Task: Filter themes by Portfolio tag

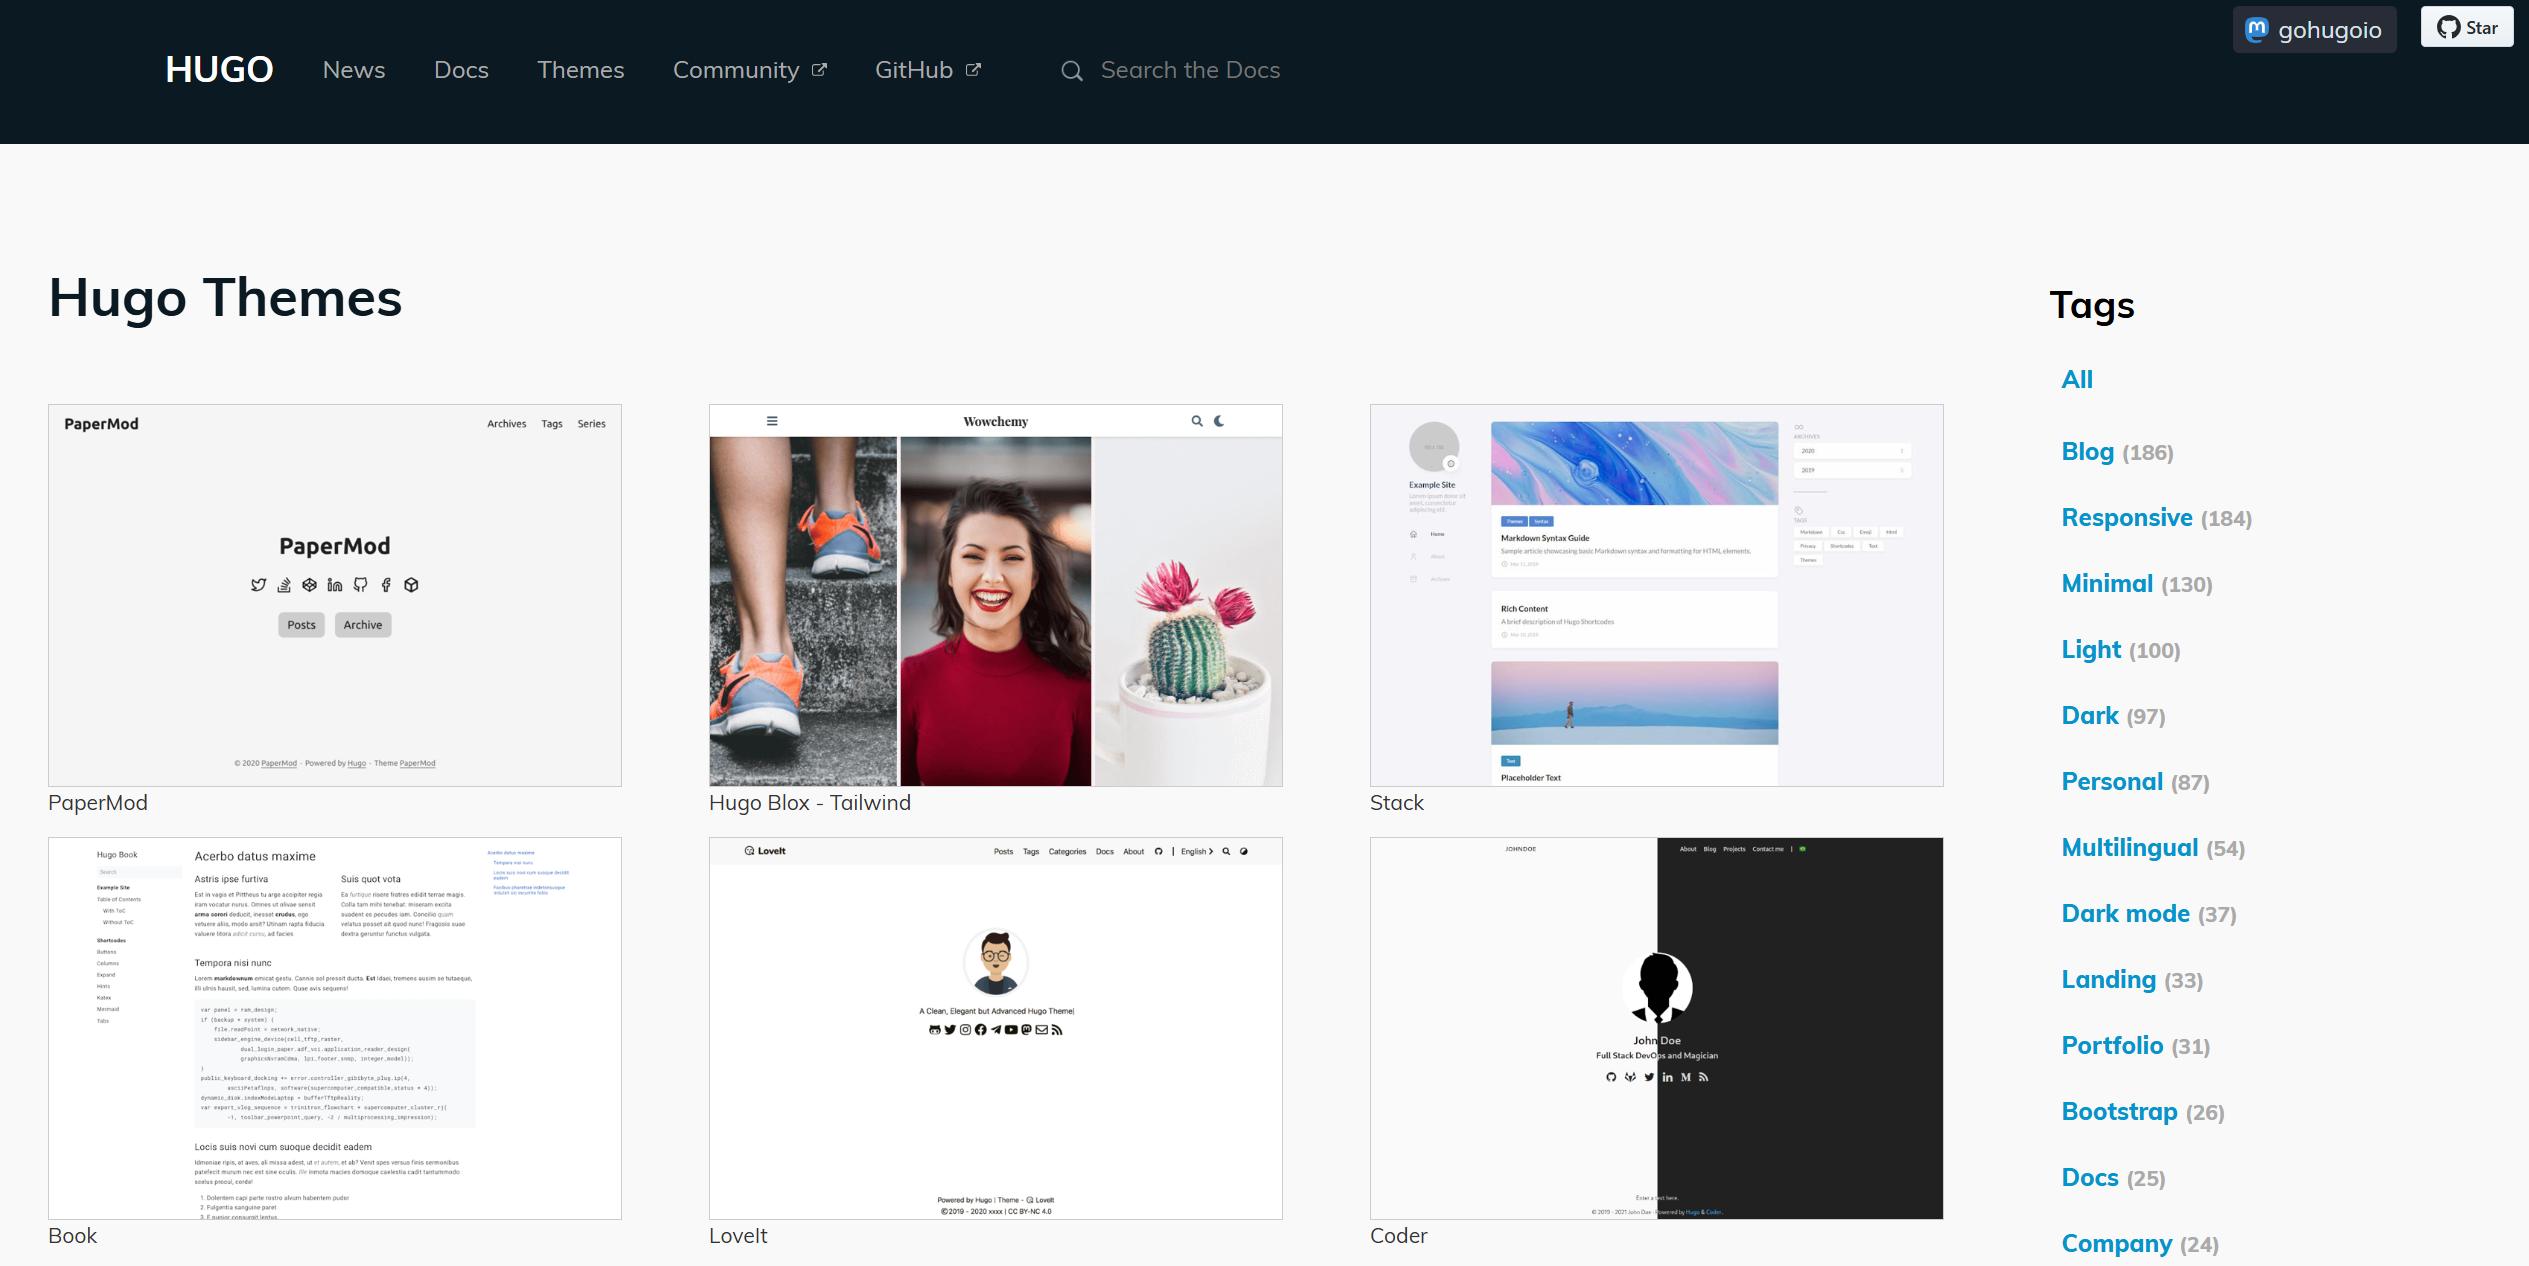Action: pos(2136,1046)
